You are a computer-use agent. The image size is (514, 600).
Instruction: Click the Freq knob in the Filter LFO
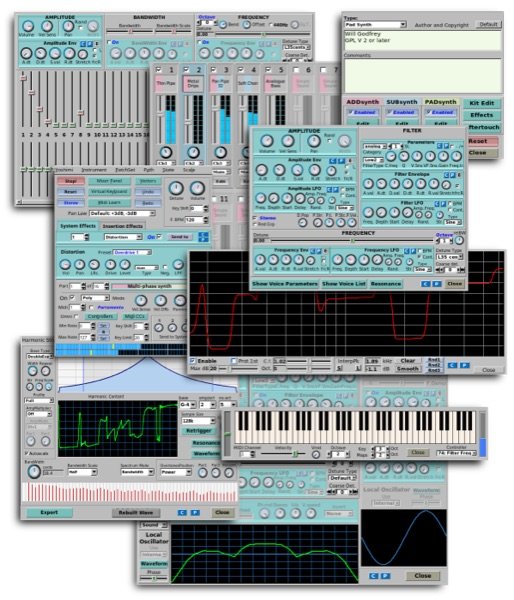pyautogui.click(x=368, y=212)
